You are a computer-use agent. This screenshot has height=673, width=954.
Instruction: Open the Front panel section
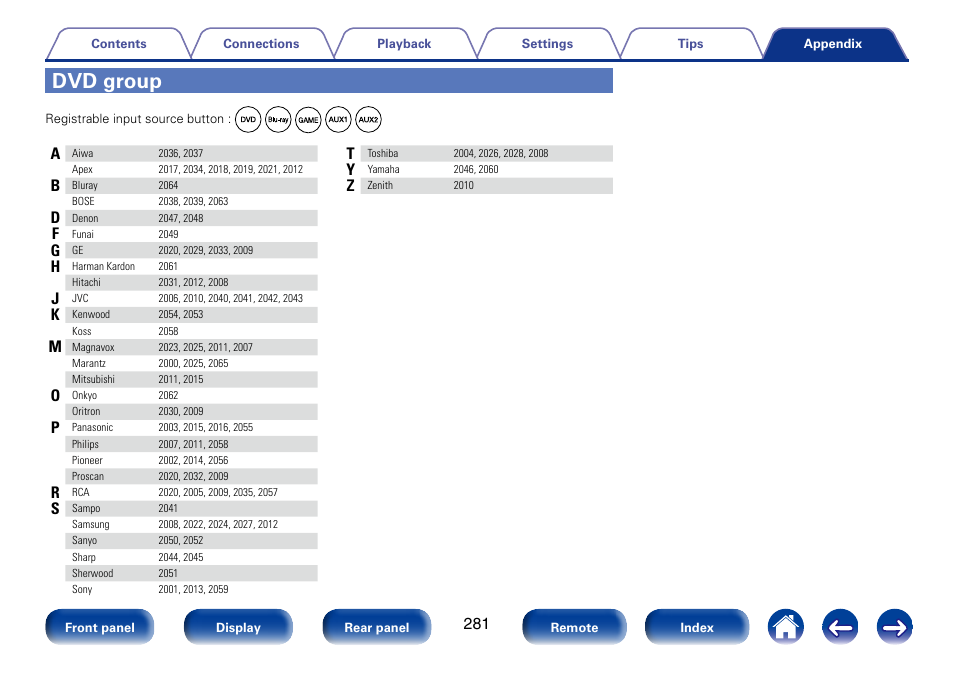pyautogui.click(x=100, y=627)
